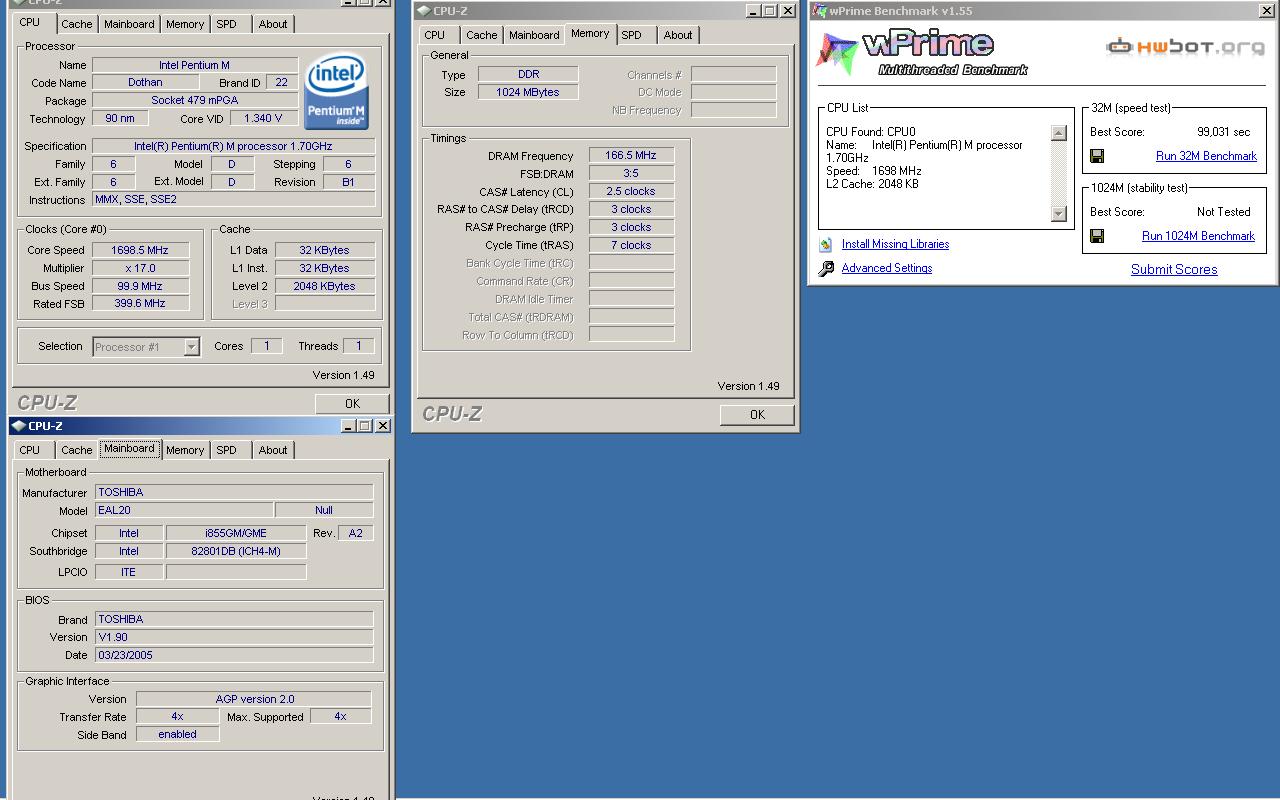Click the save icon next to Run 1024M Benchmark

click(x=1097, y=236)
